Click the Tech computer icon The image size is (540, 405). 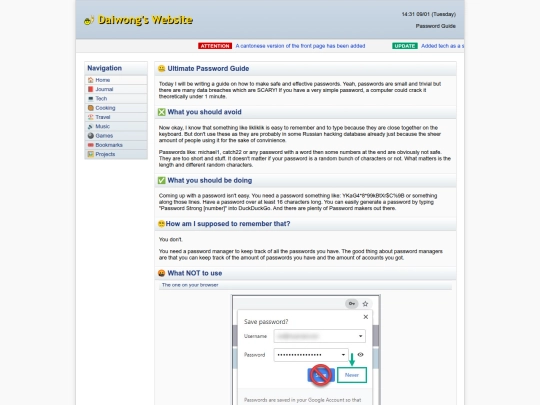coord(91,98)
